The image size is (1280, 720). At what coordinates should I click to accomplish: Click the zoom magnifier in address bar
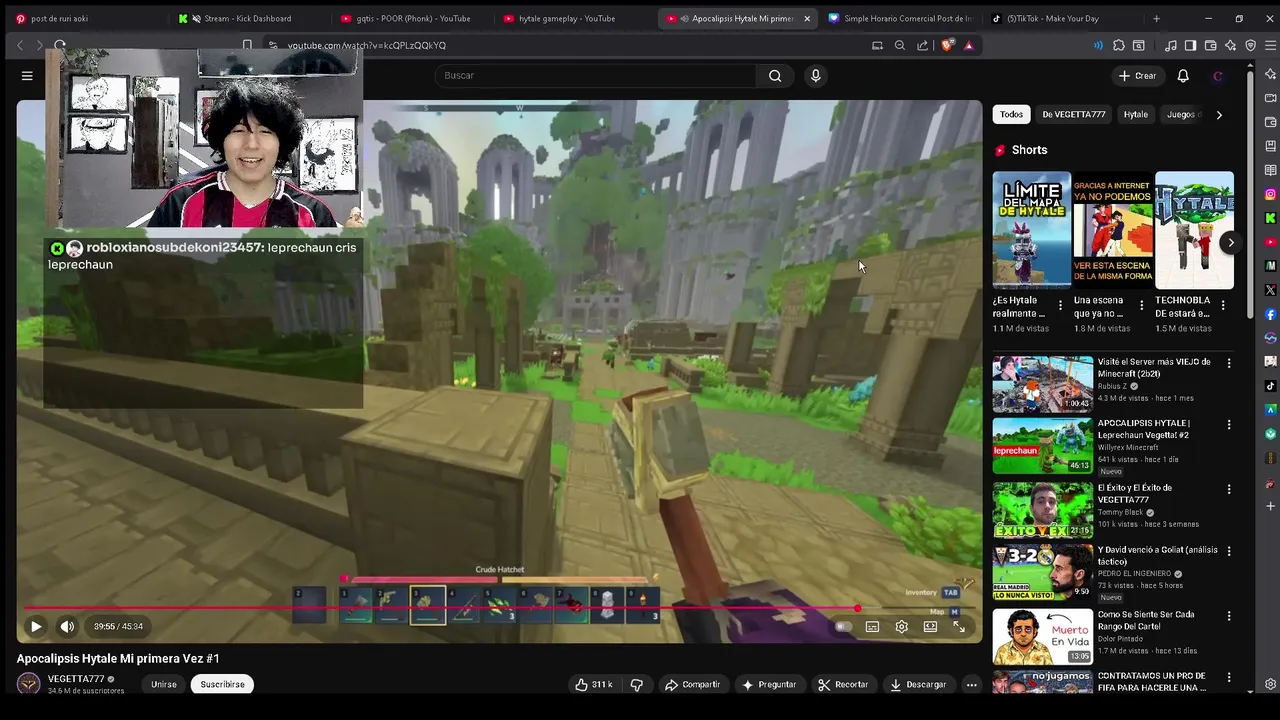point(900,45)
